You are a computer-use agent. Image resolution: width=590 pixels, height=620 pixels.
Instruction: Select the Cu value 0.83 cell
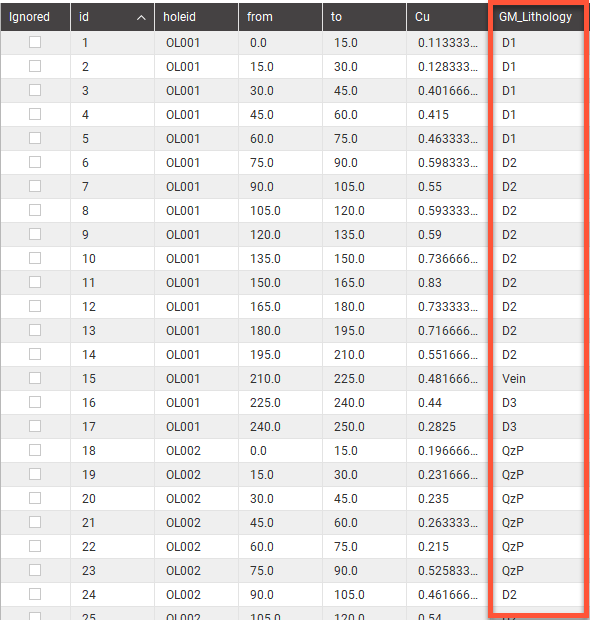(x=448, y=283)
